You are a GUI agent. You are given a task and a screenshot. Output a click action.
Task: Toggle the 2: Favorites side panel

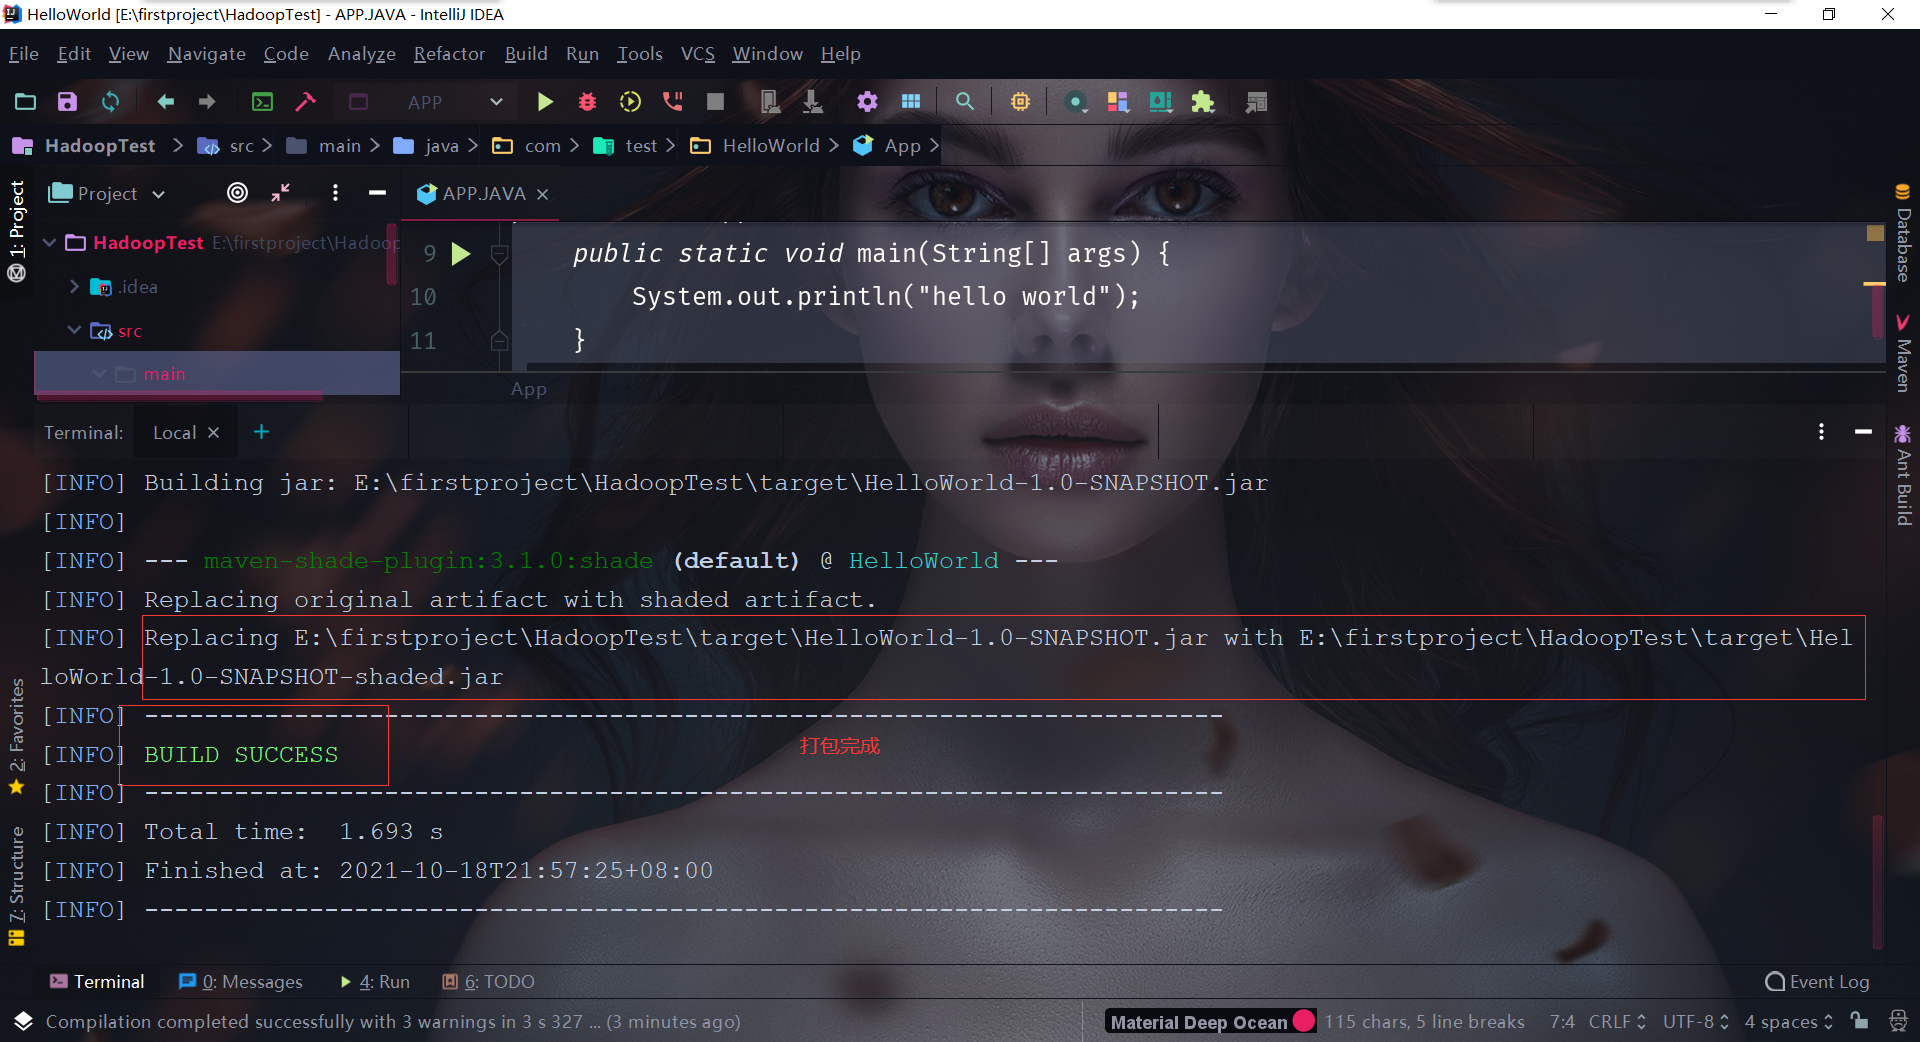tap(17, 737)
